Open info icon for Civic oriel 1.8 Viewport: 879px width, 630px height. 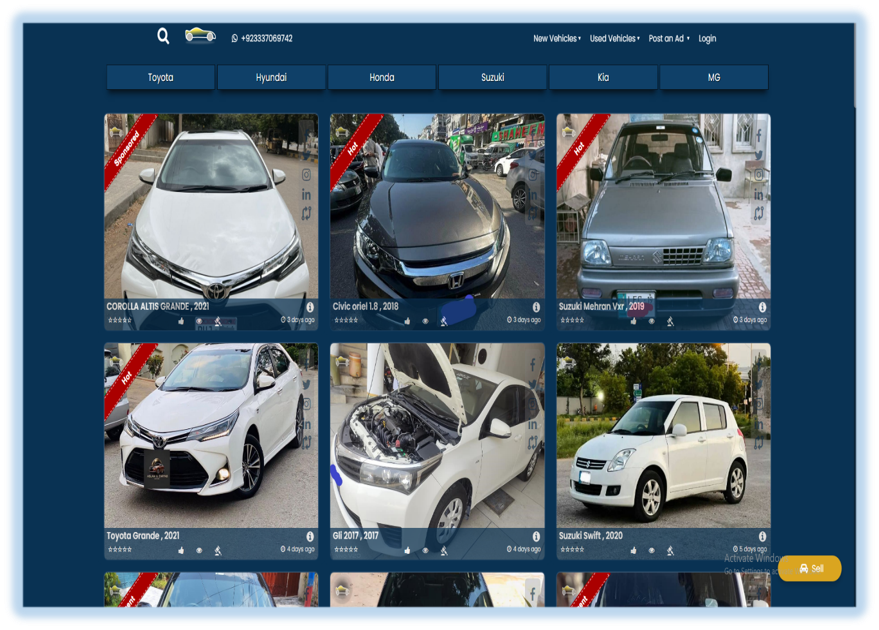pos(536,307)
